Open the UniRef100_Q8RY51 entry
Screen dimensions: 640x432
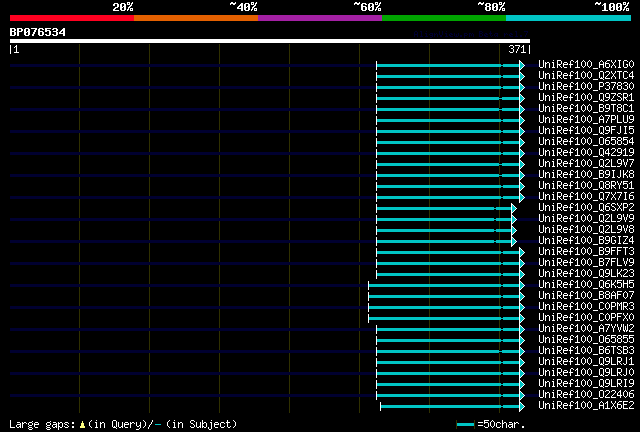tap(586, 186)
